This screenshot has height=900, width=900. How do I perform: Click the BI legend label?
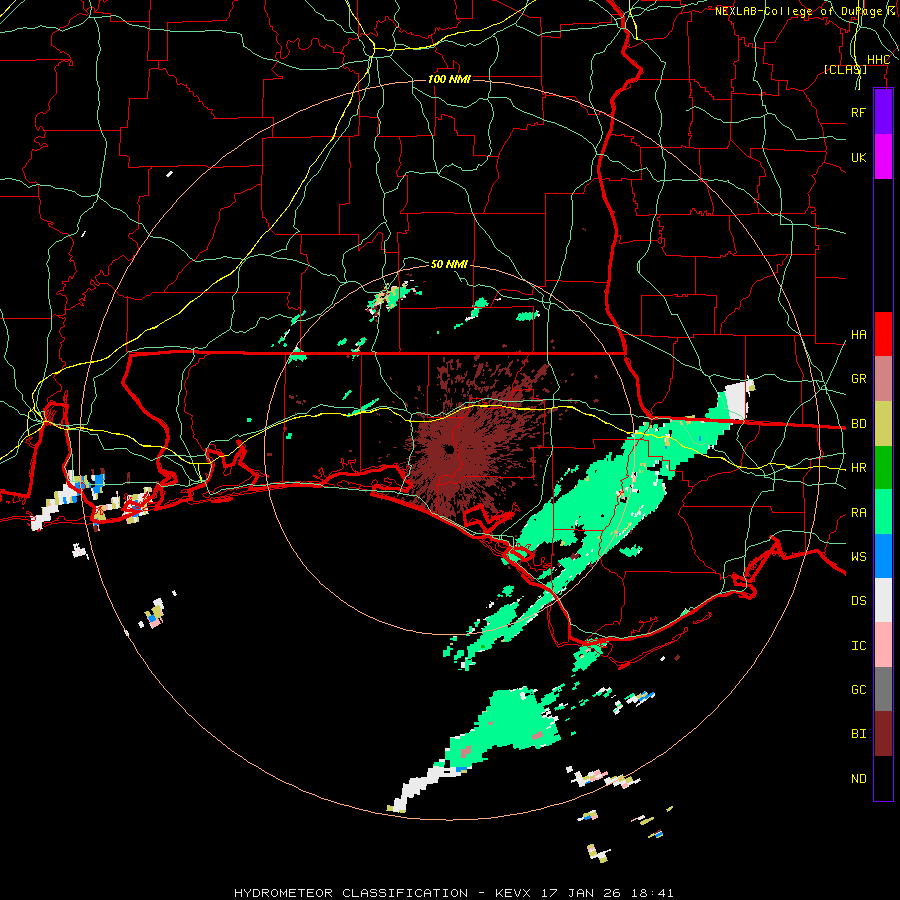[858, 734]
